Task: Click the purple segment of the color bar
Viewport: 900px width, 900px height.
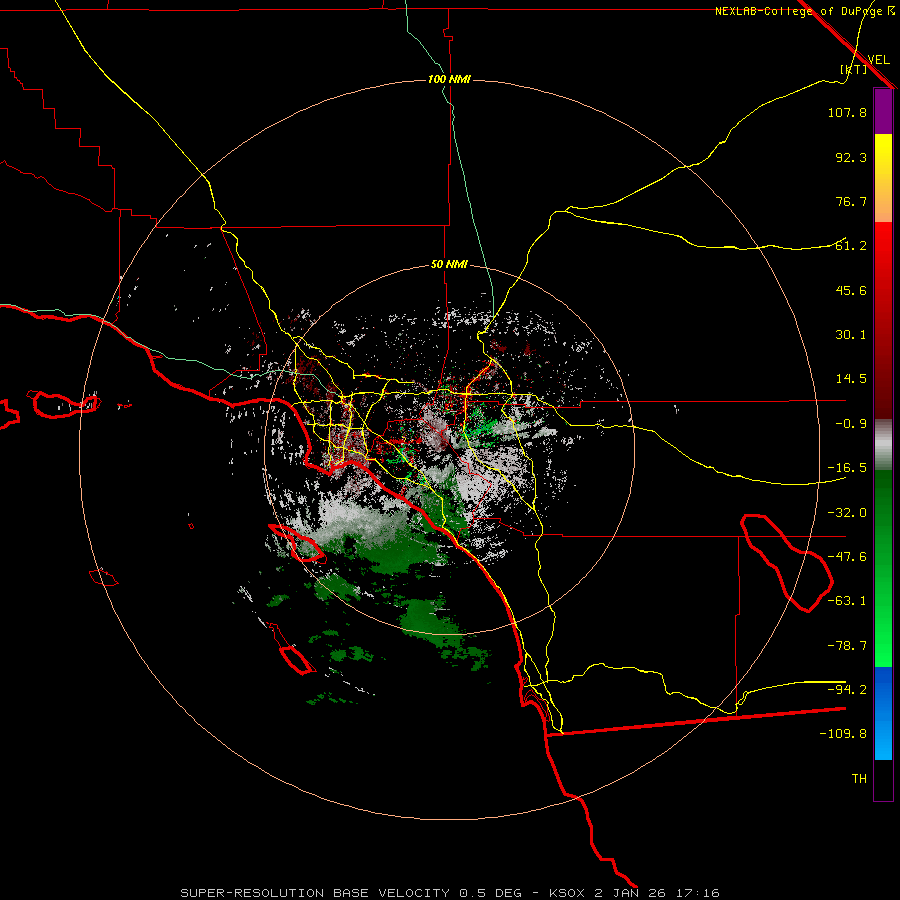Action: [883, 111]
